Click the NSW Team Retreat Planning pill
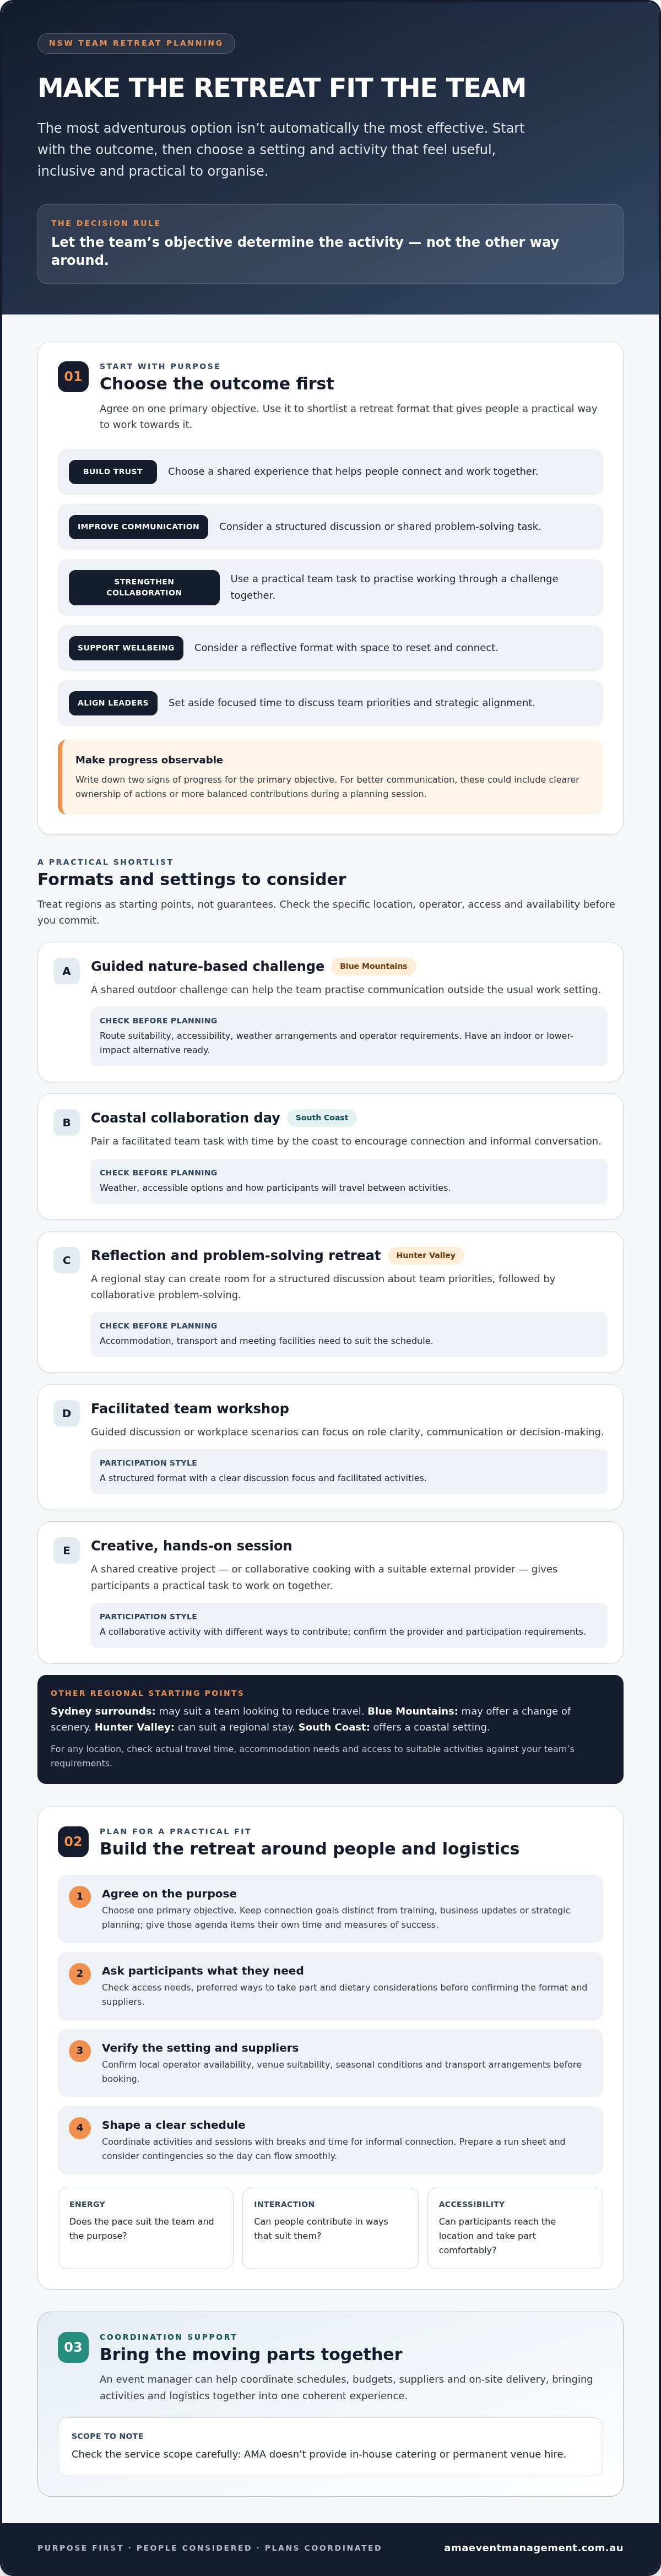The height and width of the screenshot is (2576, 661). coord(136,43)
